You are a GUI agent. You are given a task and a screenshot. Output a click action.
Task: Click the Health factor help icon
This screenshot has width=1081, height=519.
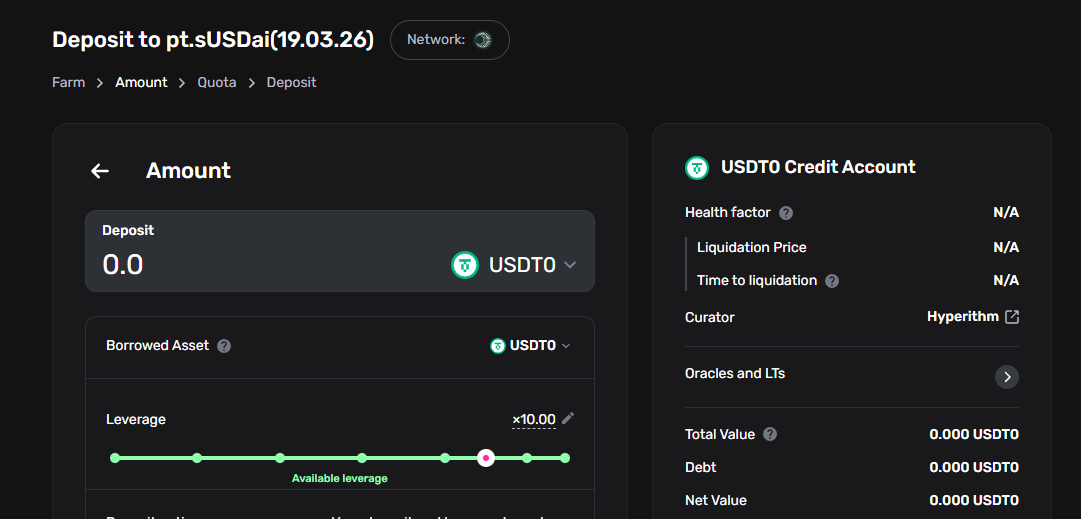click(x=786, y=213)
